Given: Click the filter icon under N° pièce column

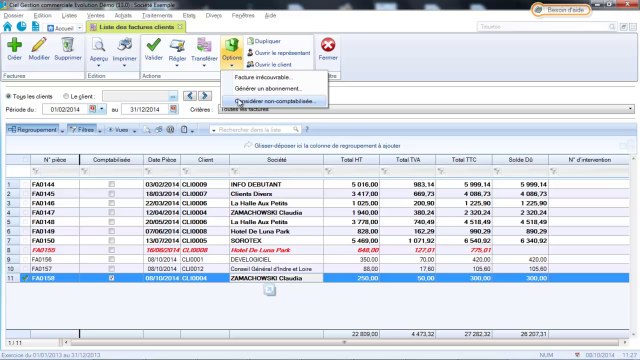Looking at the screenshot, I should pos(36,171).
